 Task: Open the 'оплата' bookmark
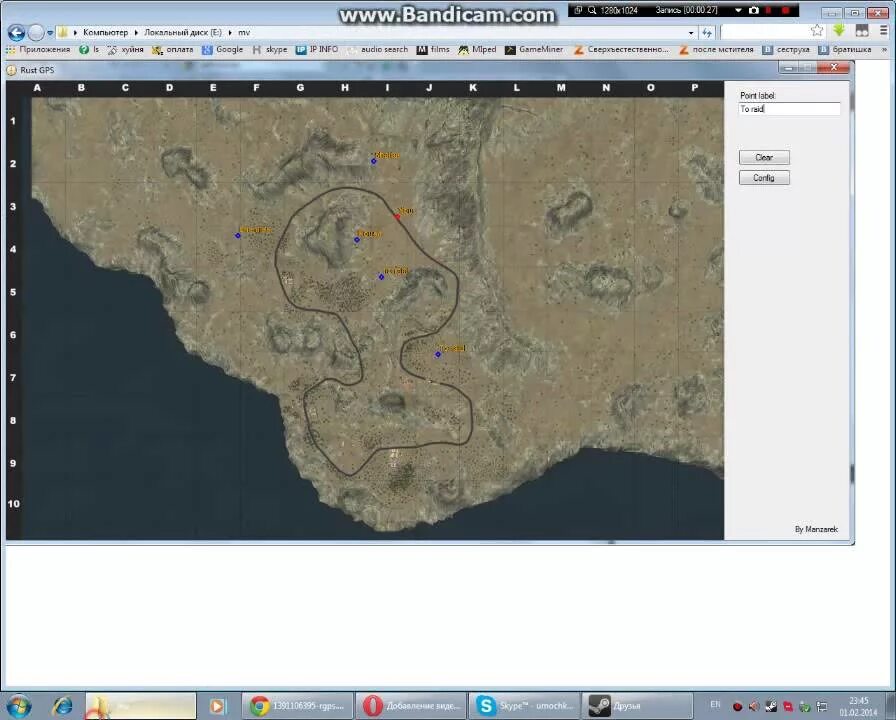(x=173, y=50)
